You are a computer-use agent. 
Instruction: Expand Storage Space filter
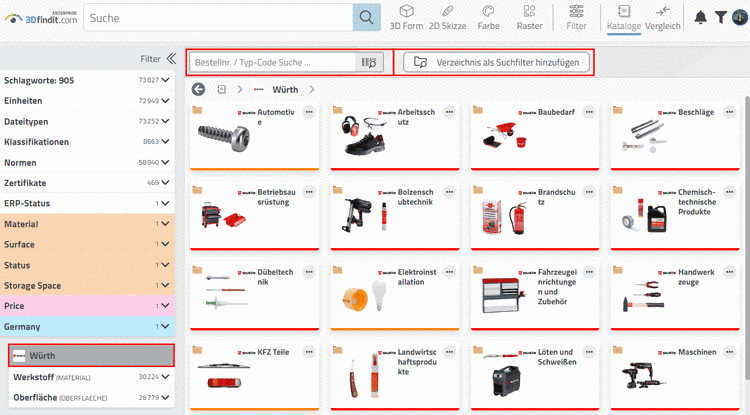165,285
